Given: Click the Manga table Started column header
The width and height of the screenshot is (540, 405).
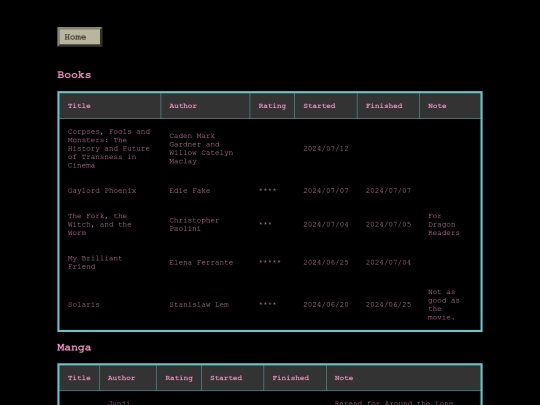Looking at the screenshot, I should coord(232,378).
